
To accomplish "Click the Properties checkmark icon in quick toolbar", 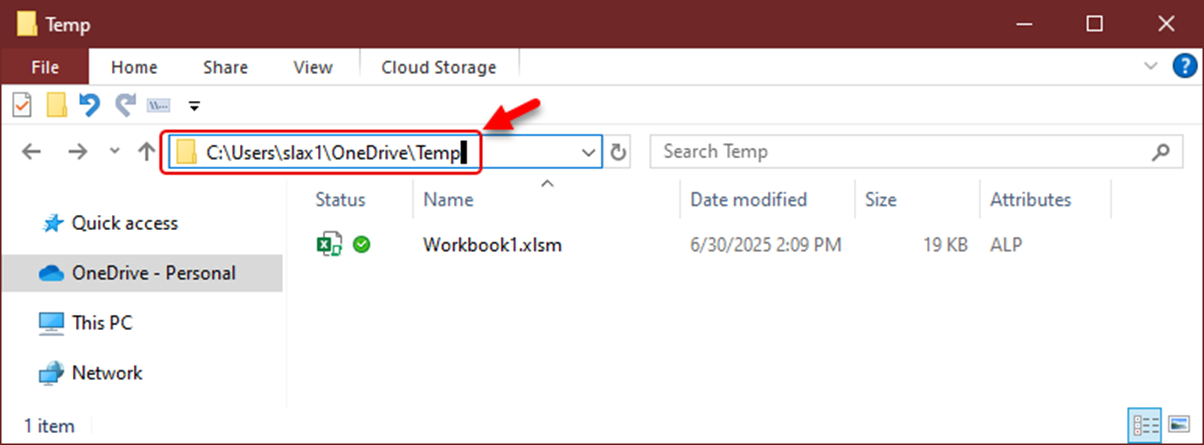I will [x=21, y=104].
